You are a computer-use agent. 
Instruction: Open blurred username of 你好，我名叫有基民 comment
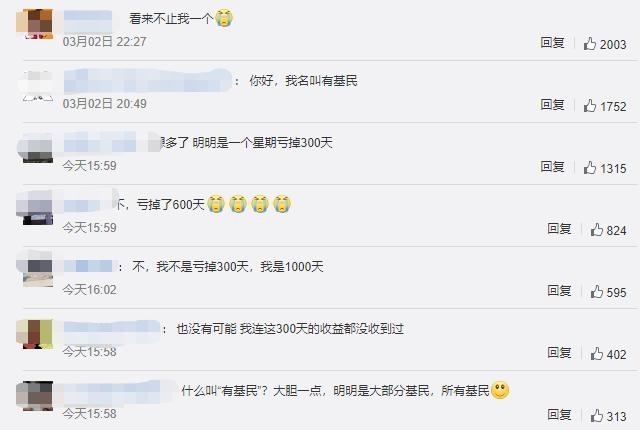(x=148, y=81)
